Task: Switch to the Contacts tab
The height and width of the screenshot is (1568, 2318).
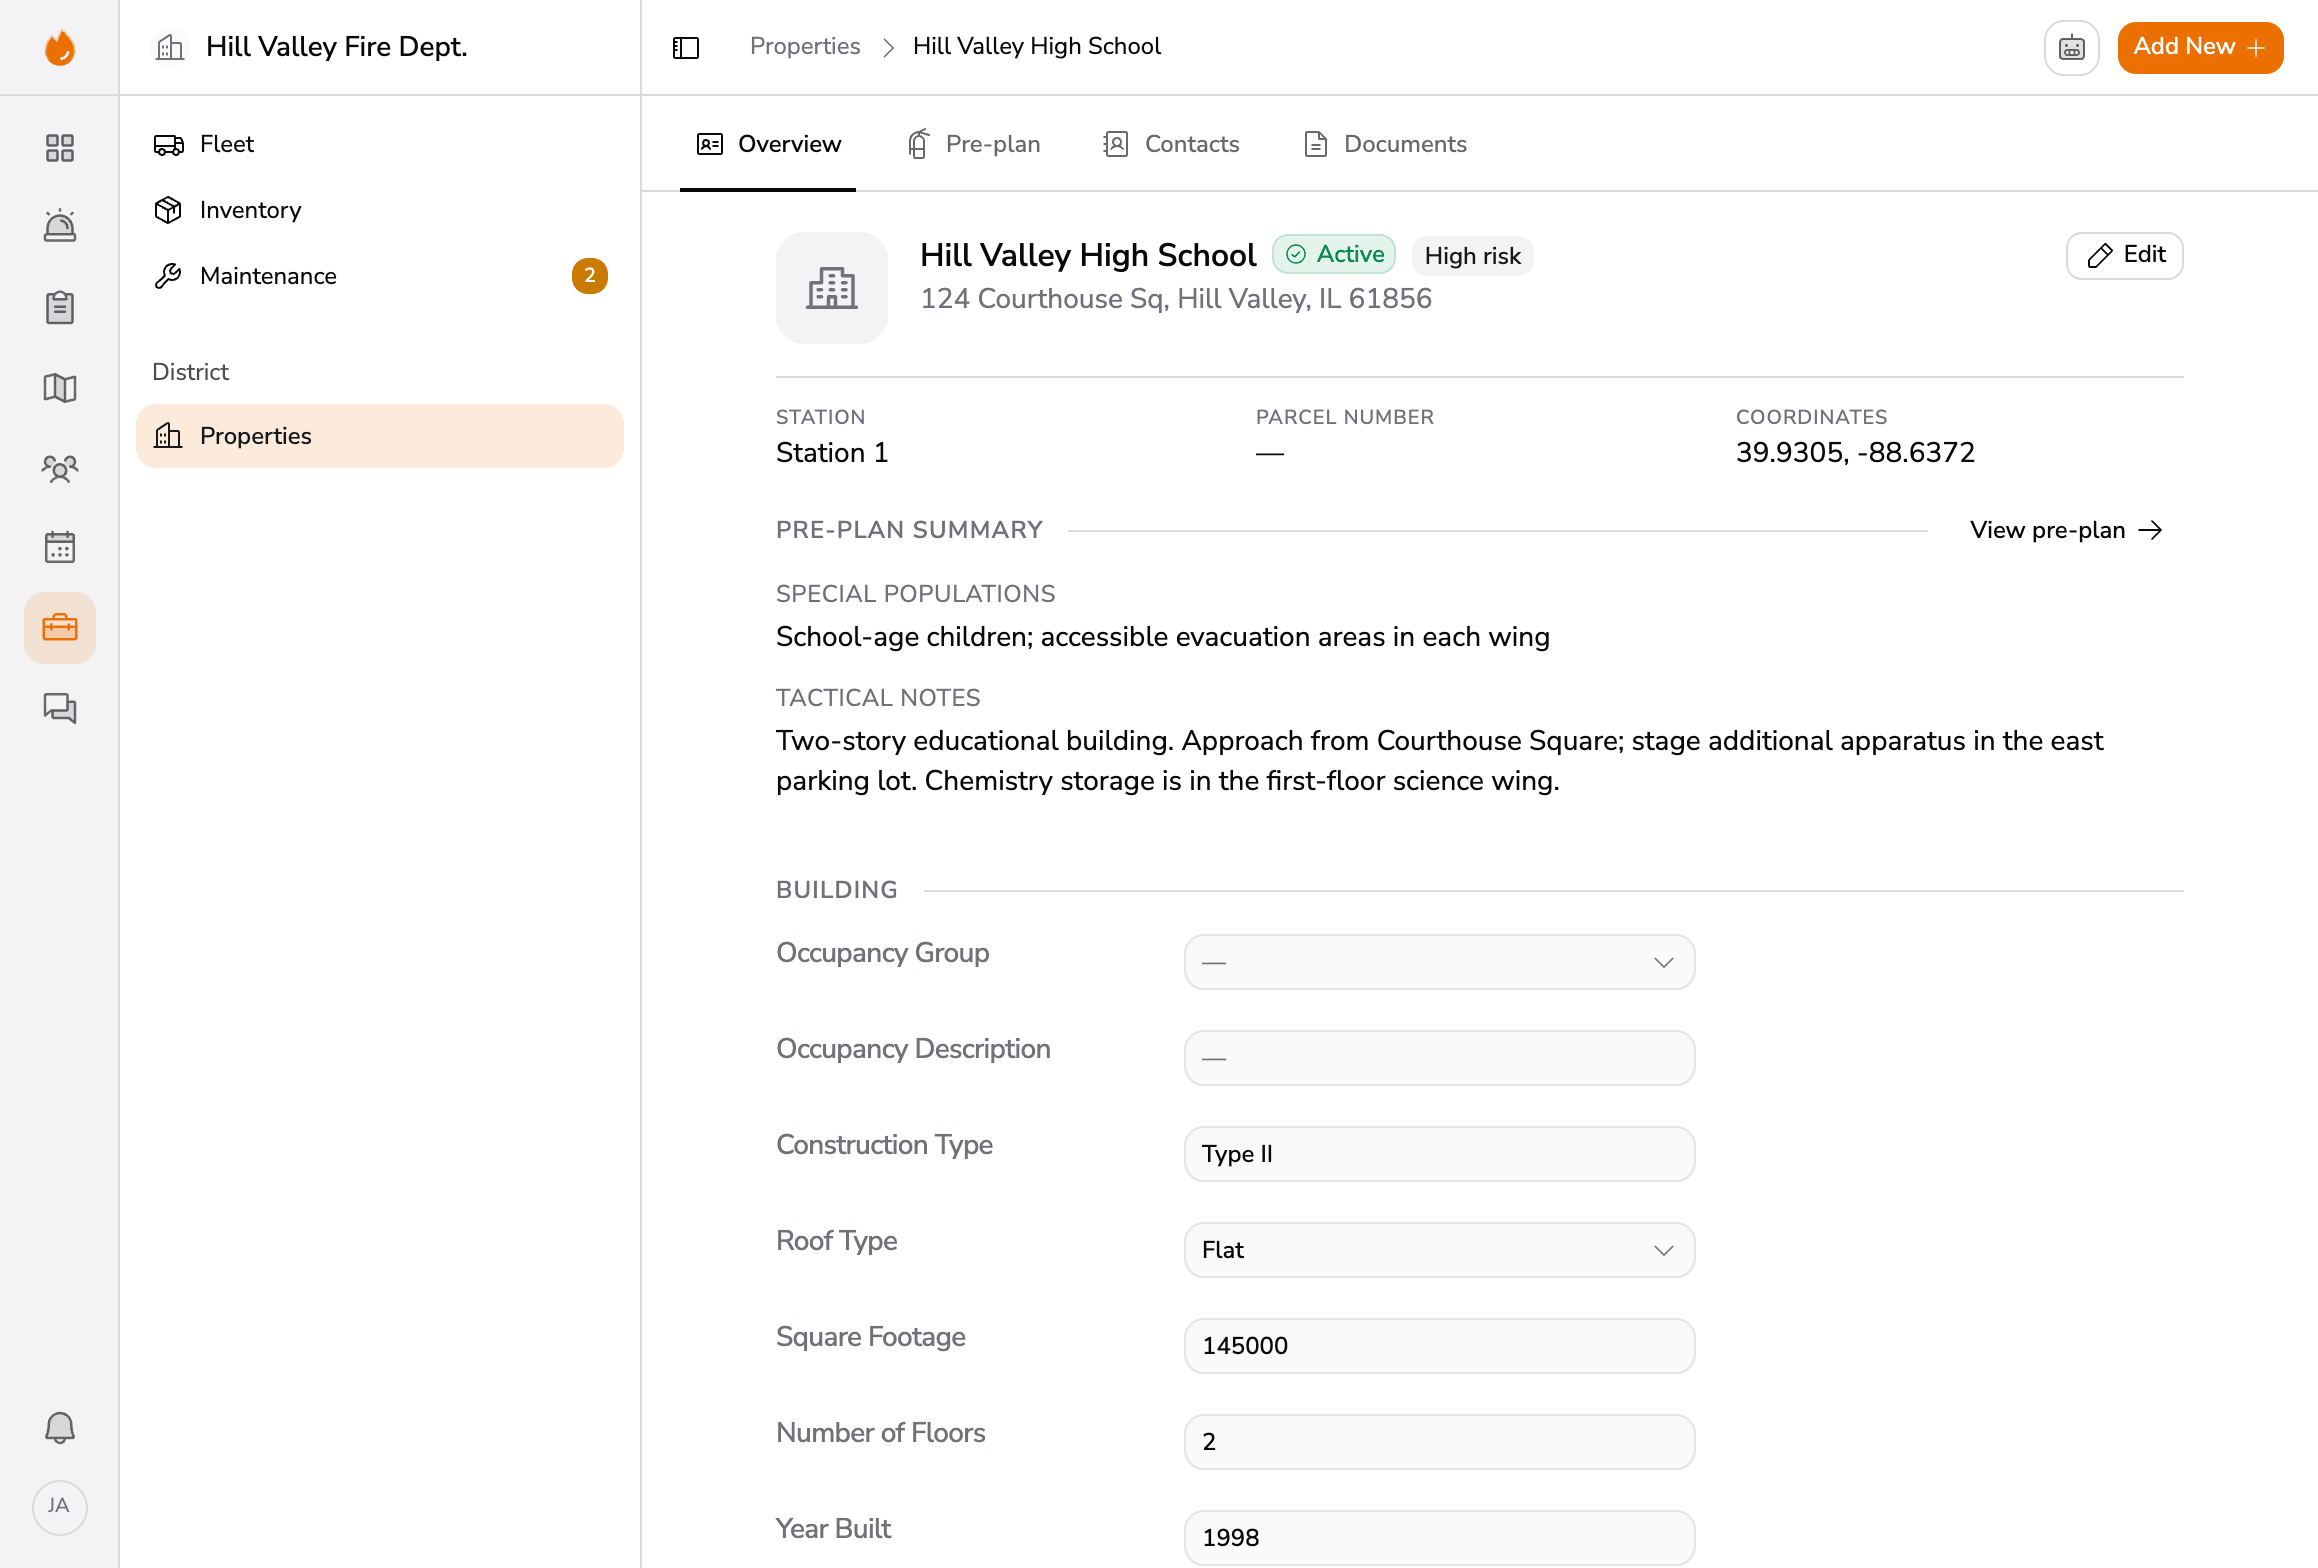Action: pos(1171,144)
